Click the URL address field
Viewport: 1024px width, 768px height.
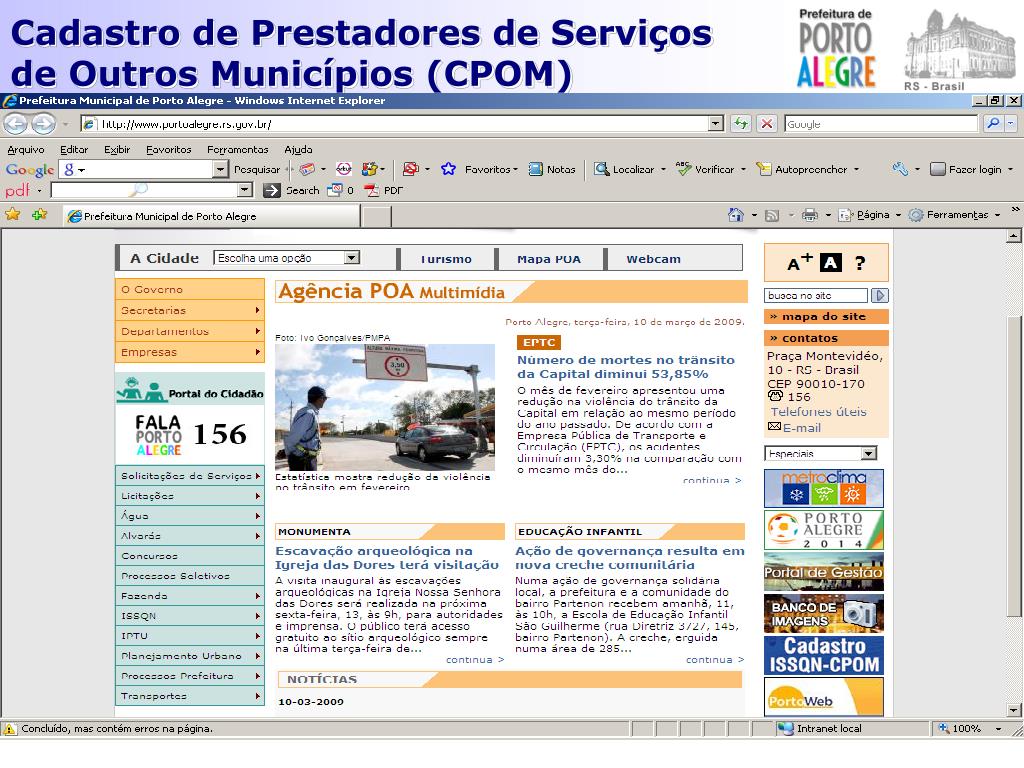tap(394, 123)
